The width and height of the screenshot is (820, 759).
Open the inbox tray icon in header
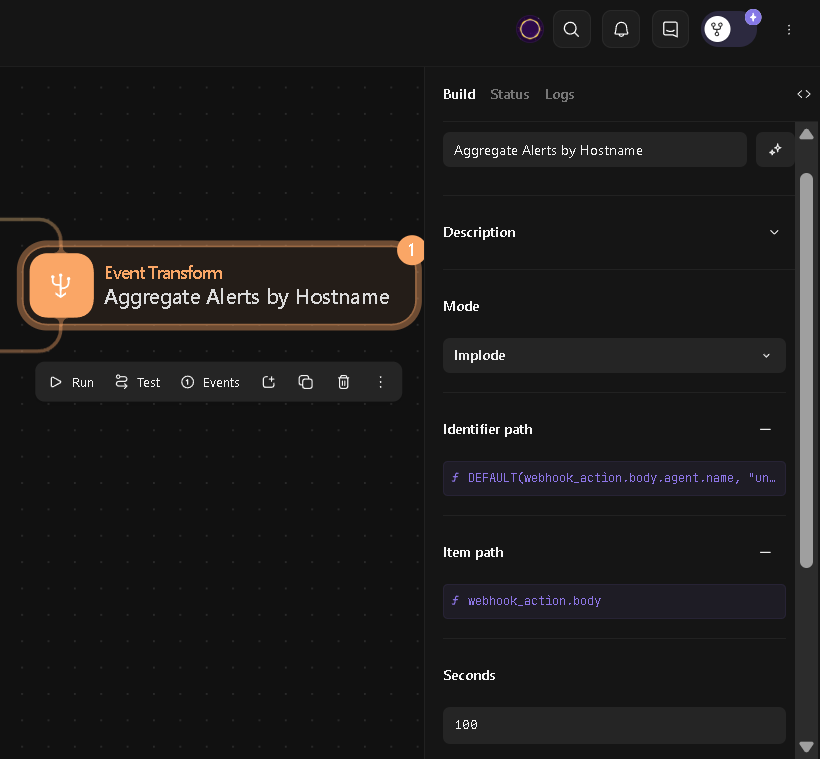pyautogui.click(x=670, y=29)
